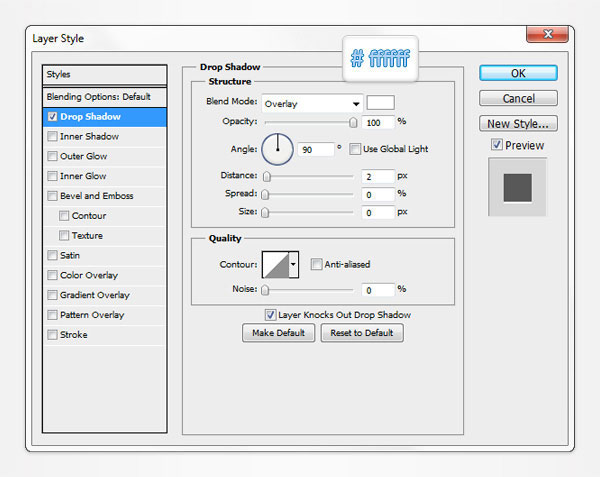Viewport: 600px width, 477px height.
Task: Uncheck the Drop Shadow checkbox
Action: (x=52, y=117)
